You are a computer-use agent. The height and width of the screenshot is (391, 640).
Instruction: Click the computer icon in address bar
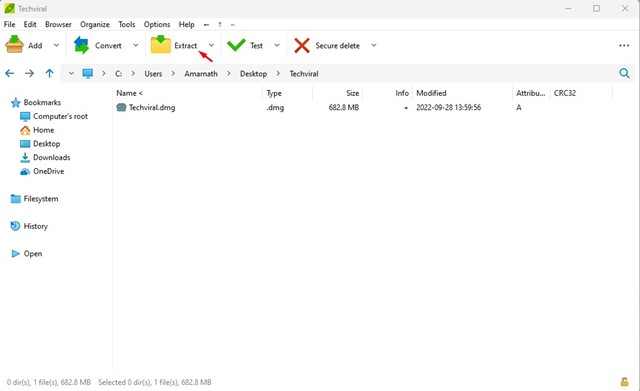pyautogui.click(x=88, y=73)
